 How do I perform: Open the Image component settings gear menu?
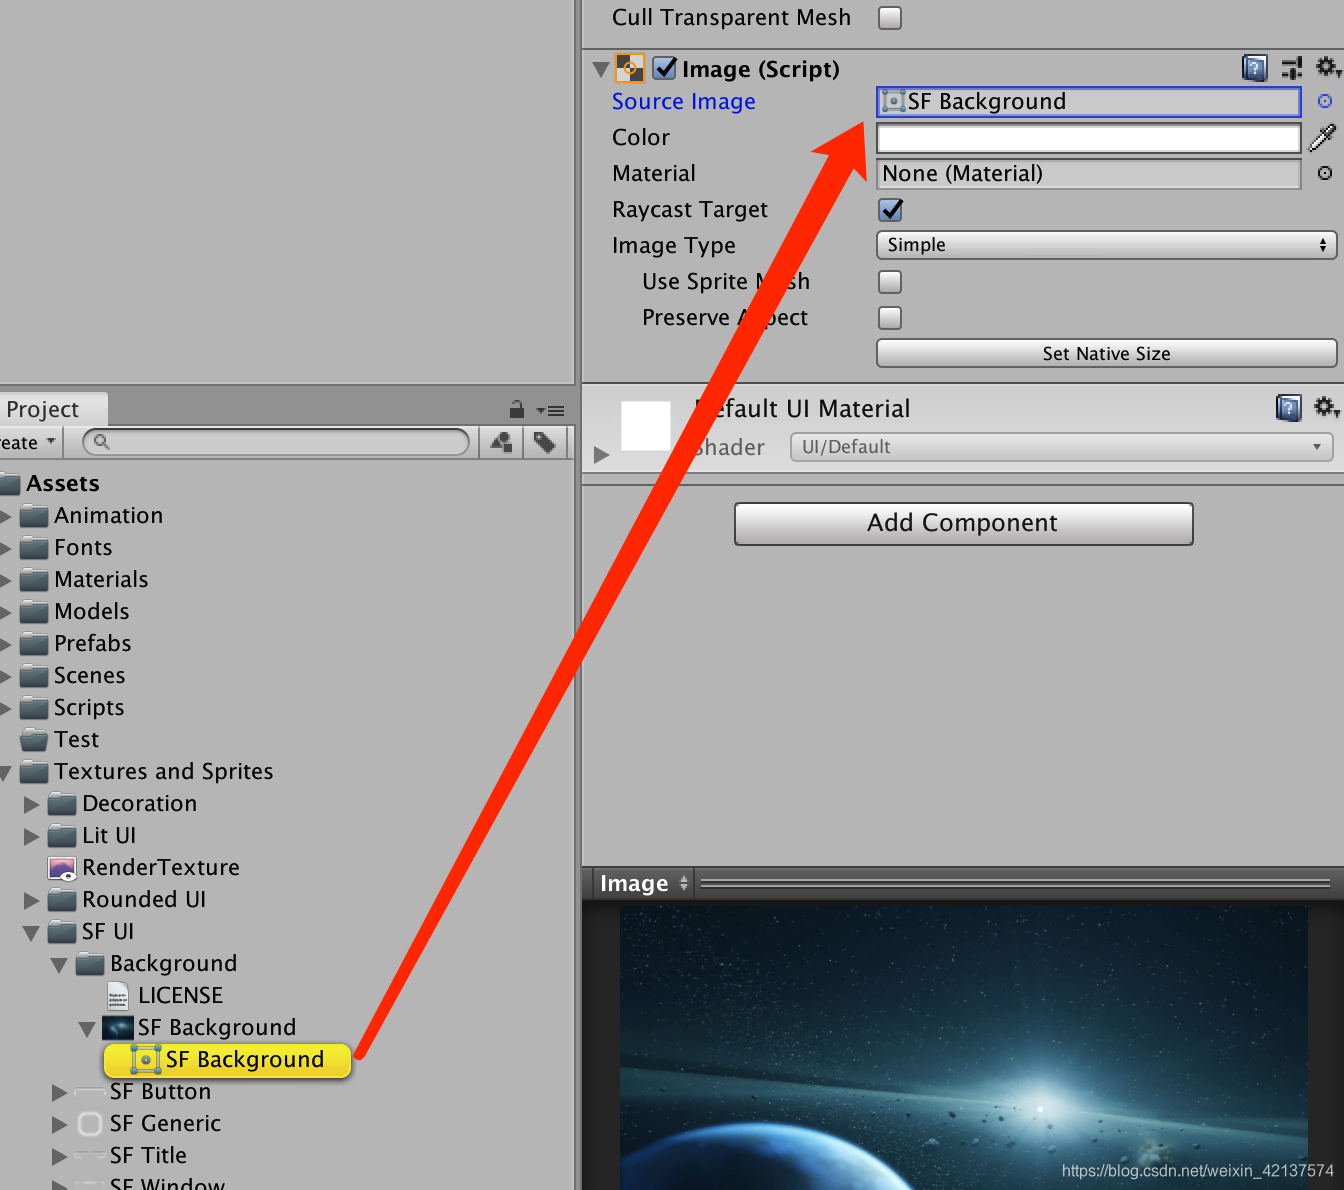[1328, 68]
